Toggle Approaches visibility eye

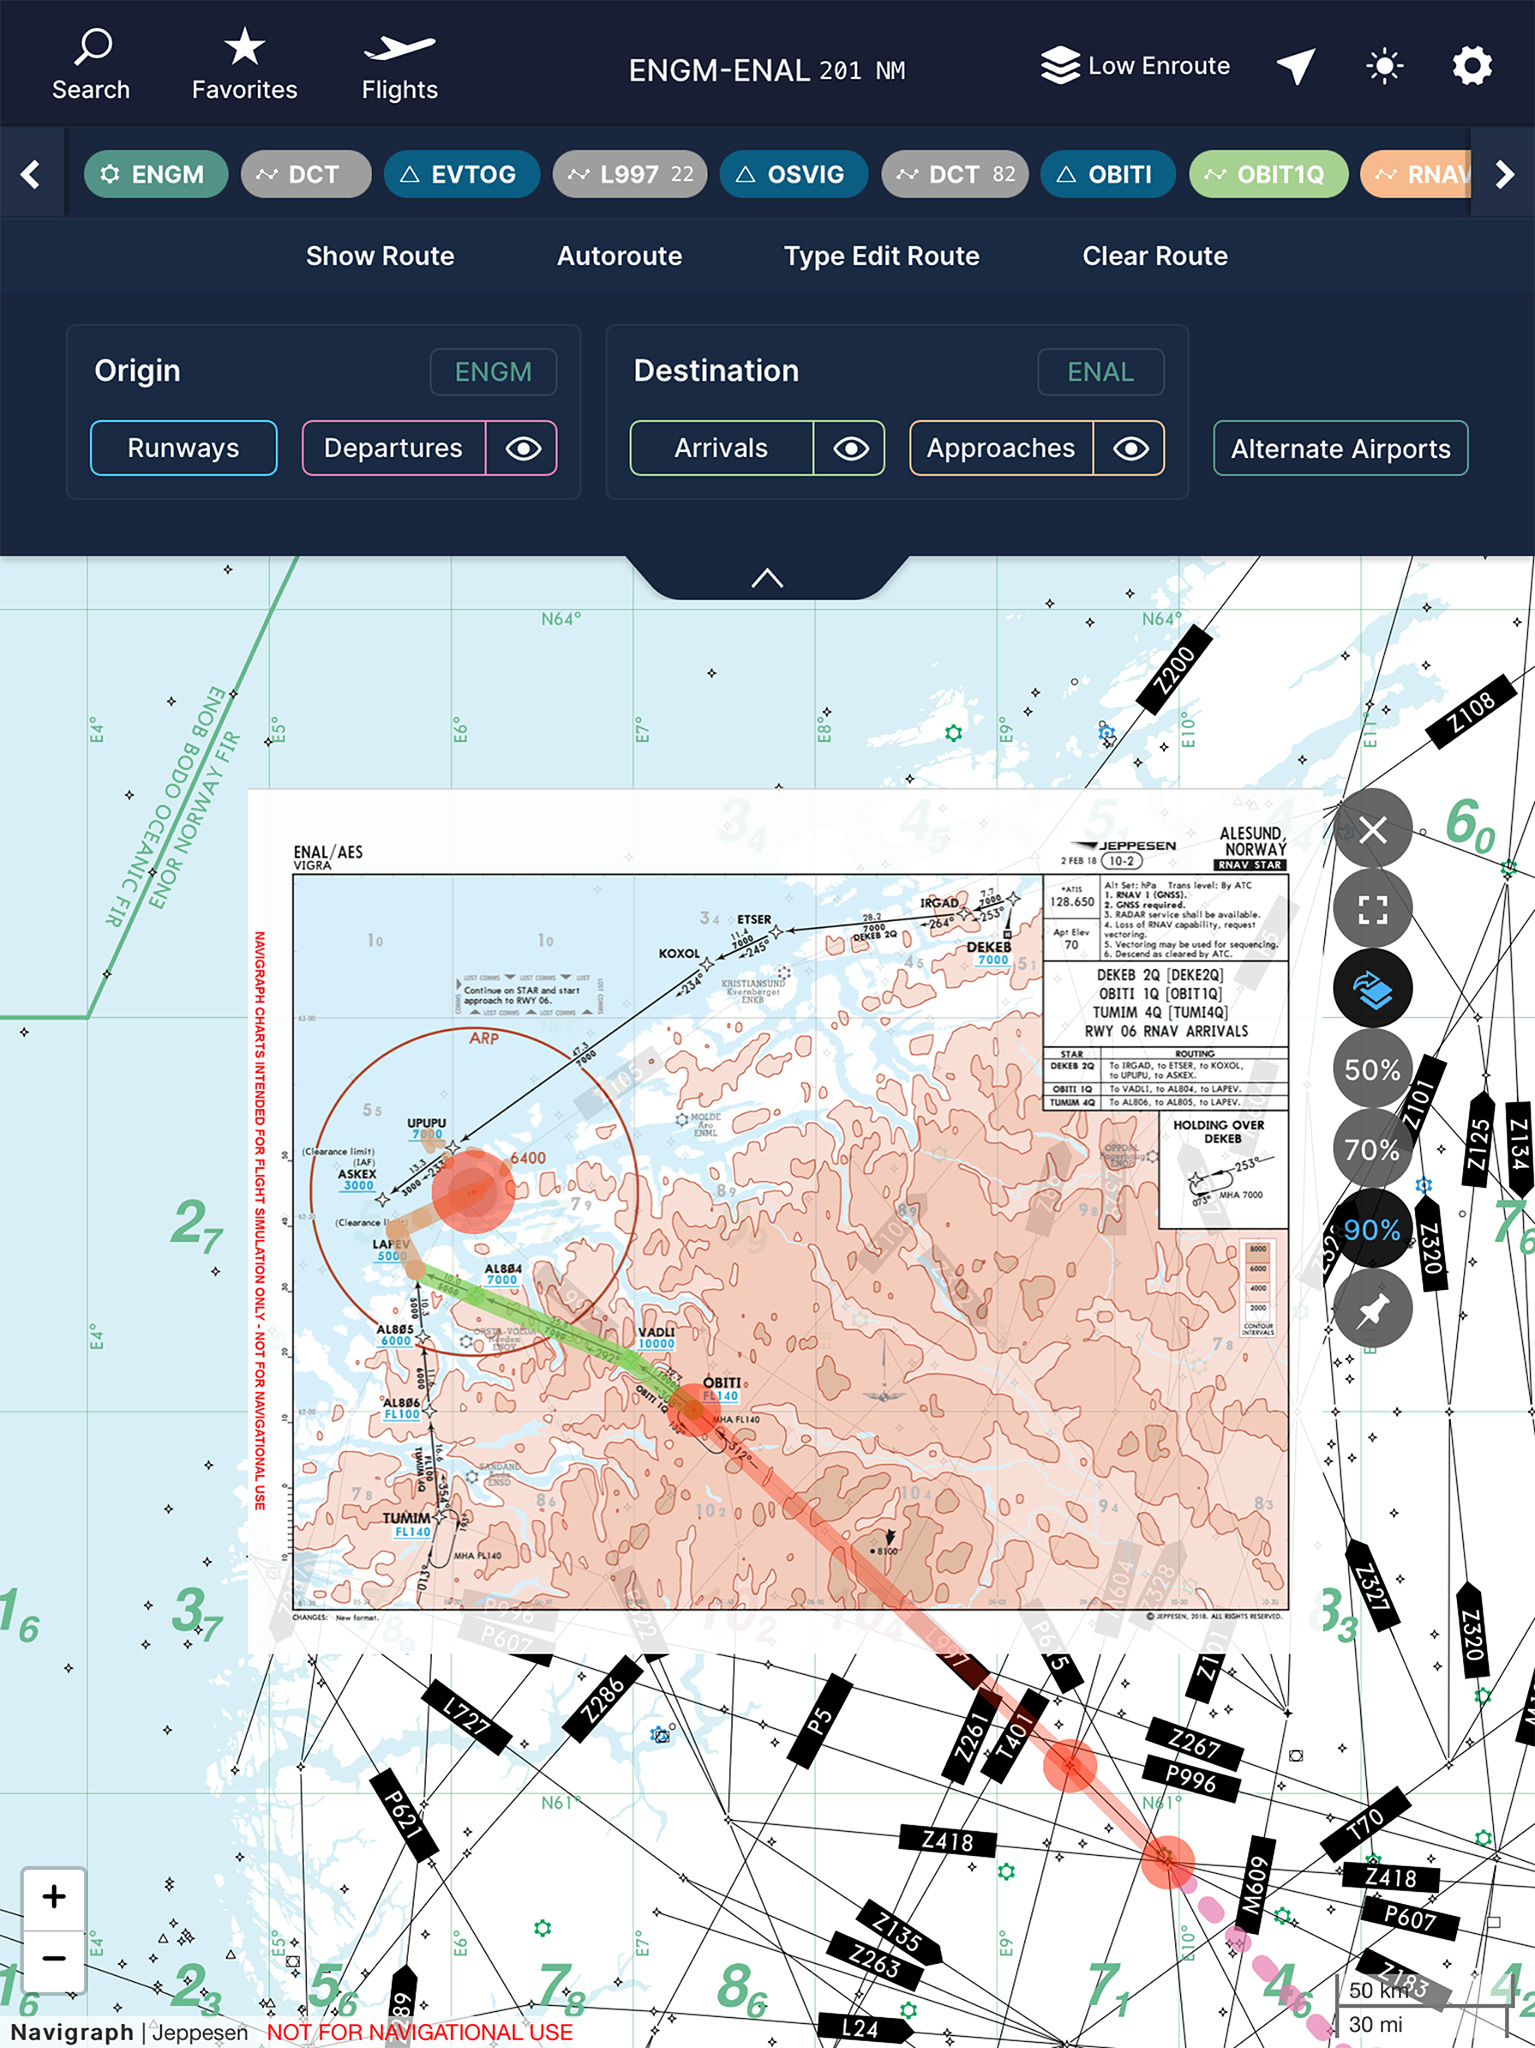tap(1130, 448)
